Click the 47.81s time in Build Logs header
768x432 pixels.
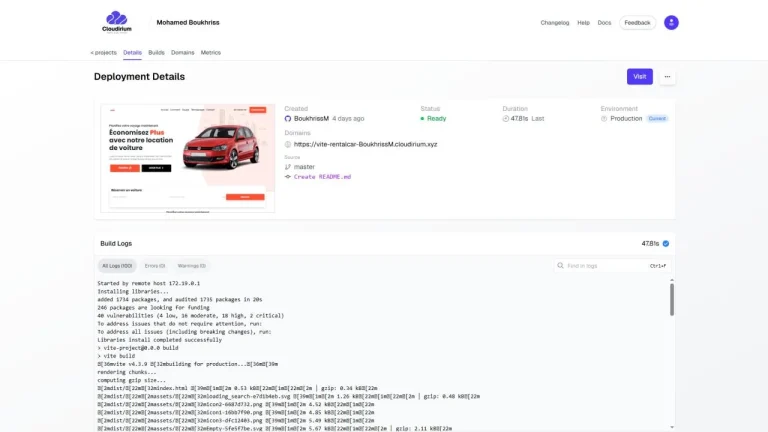650,243
